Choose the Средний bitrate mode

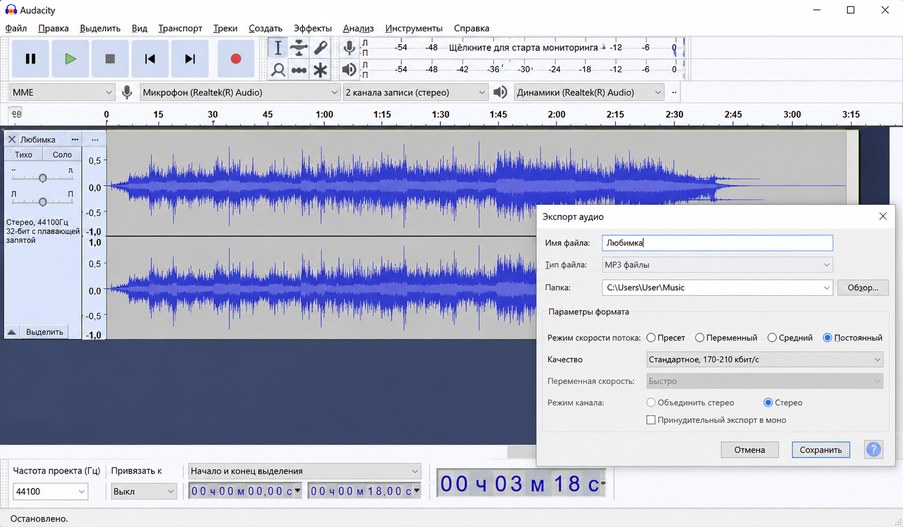(x=772, y=338)
